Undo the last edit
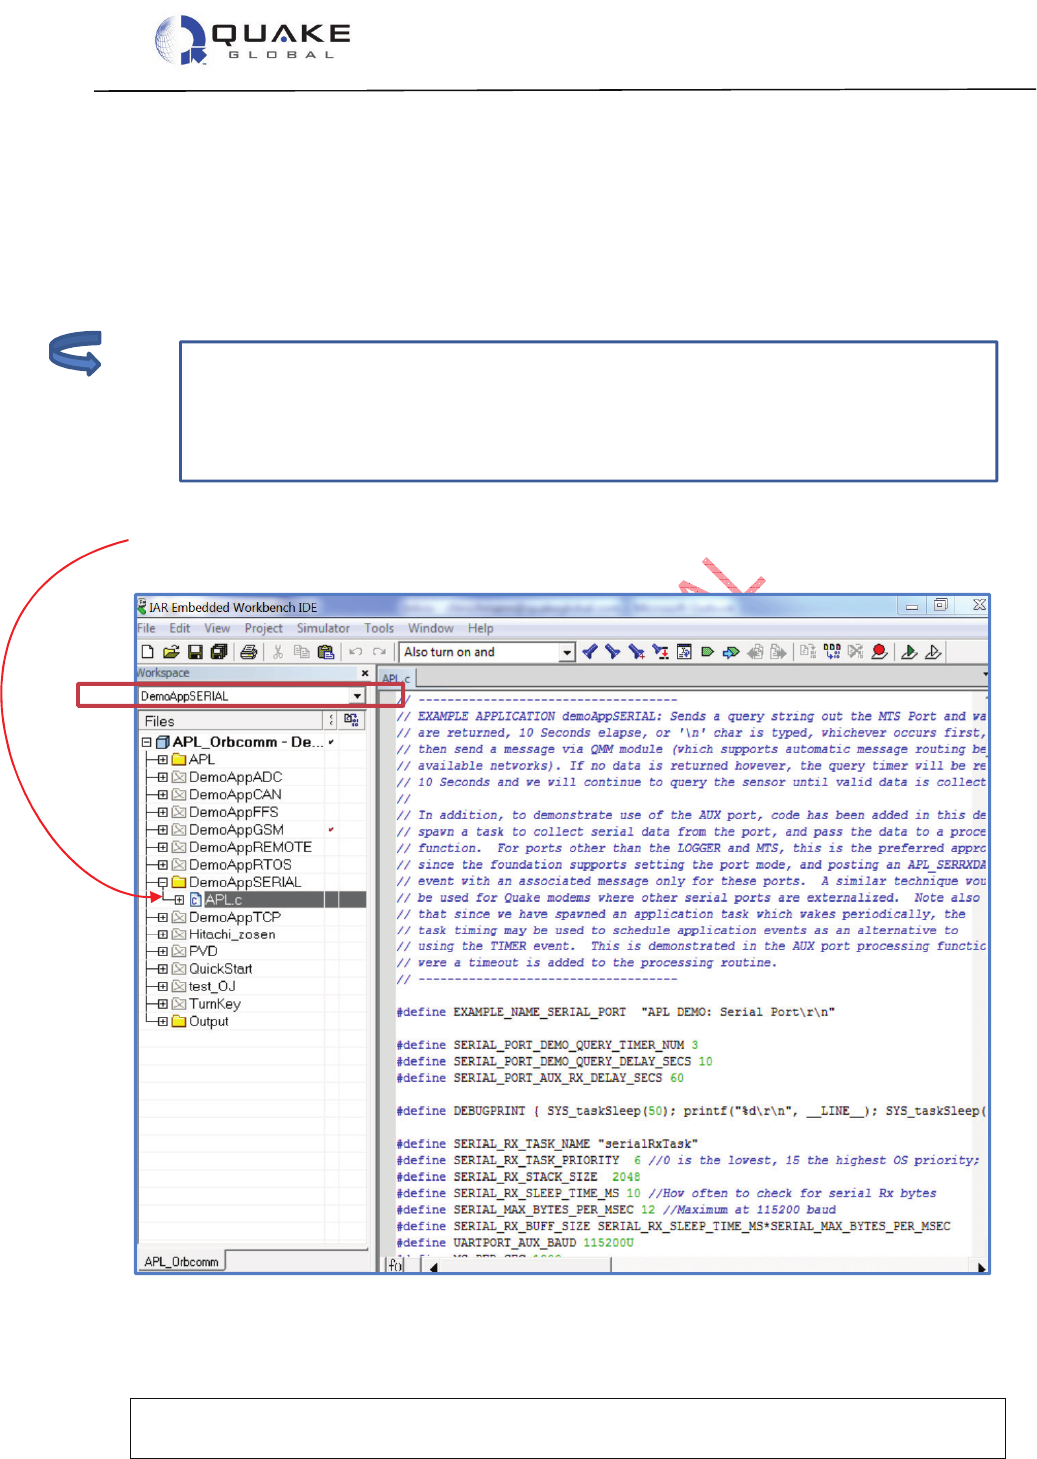 pyautogui.click(x=355, y=652)
